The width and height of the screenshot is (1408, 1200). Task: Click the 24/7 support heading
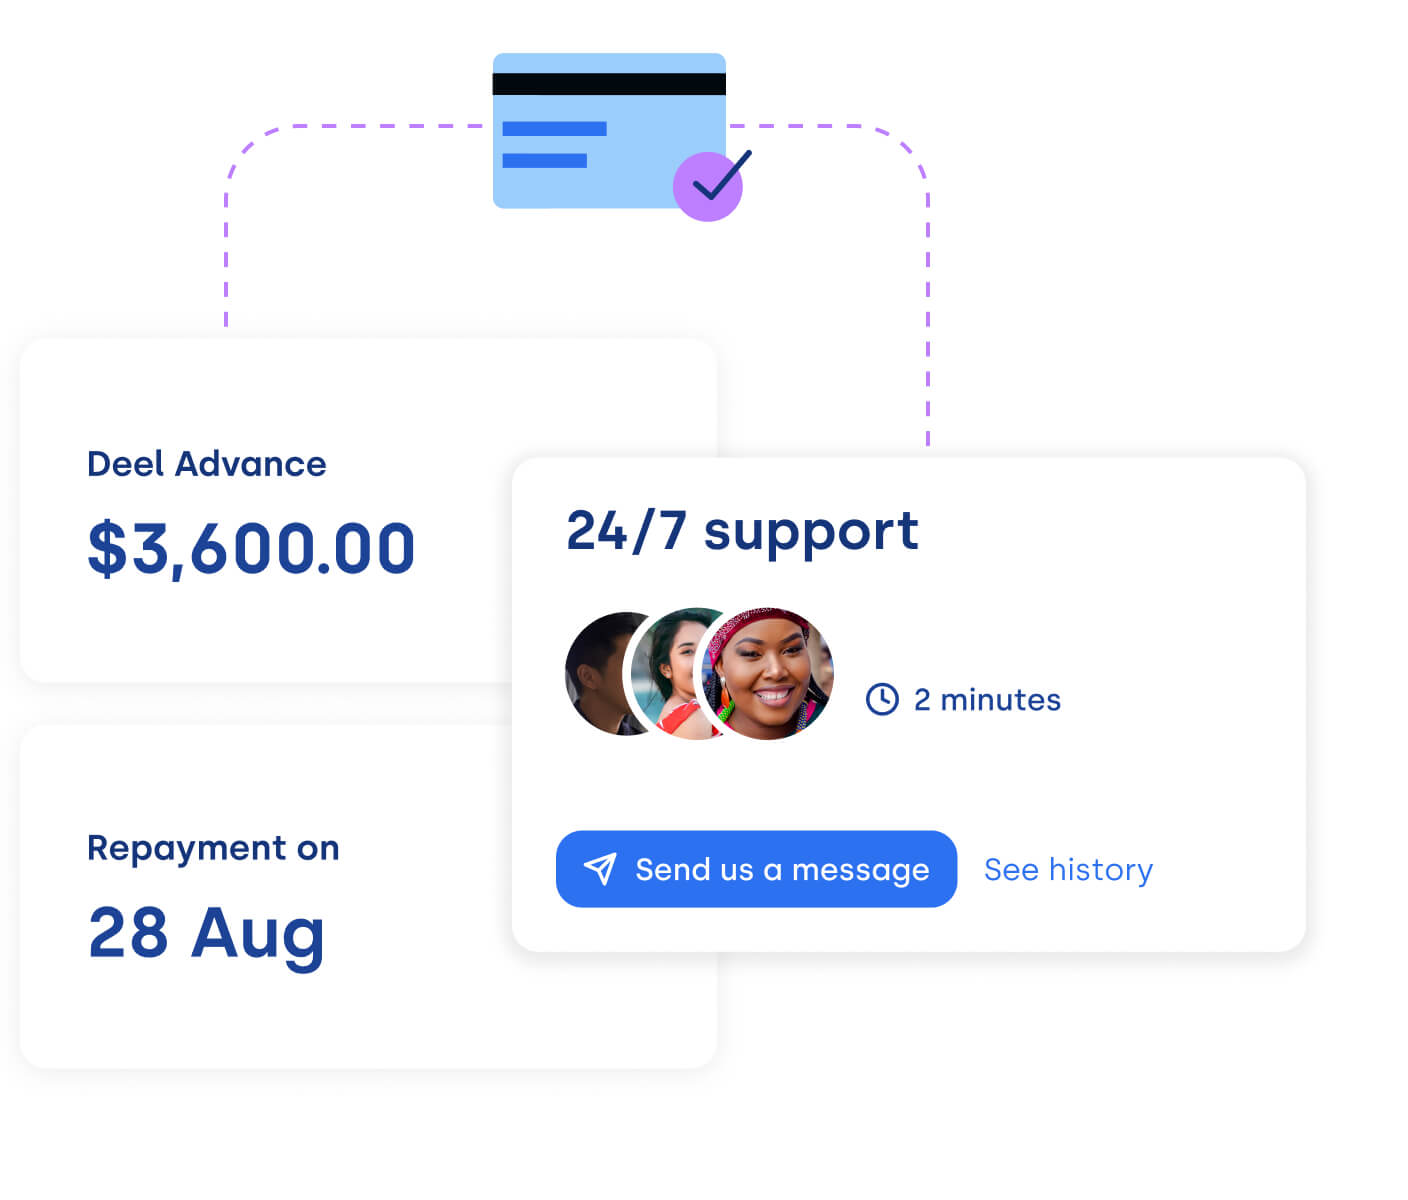742,532
